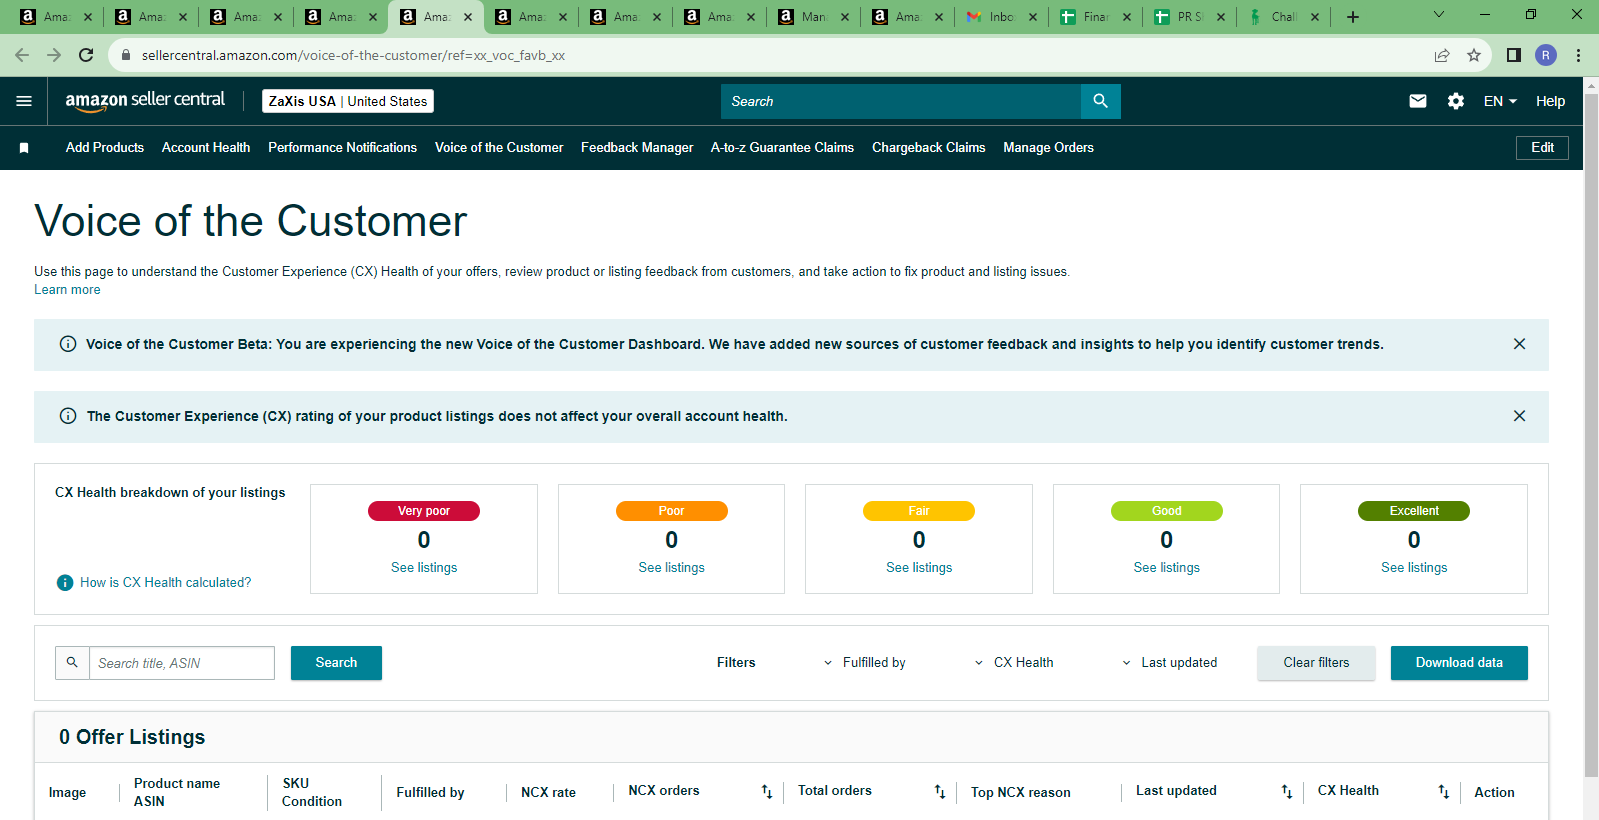Click the Download data button
Screen dimensions: 1599x820
1459,663
